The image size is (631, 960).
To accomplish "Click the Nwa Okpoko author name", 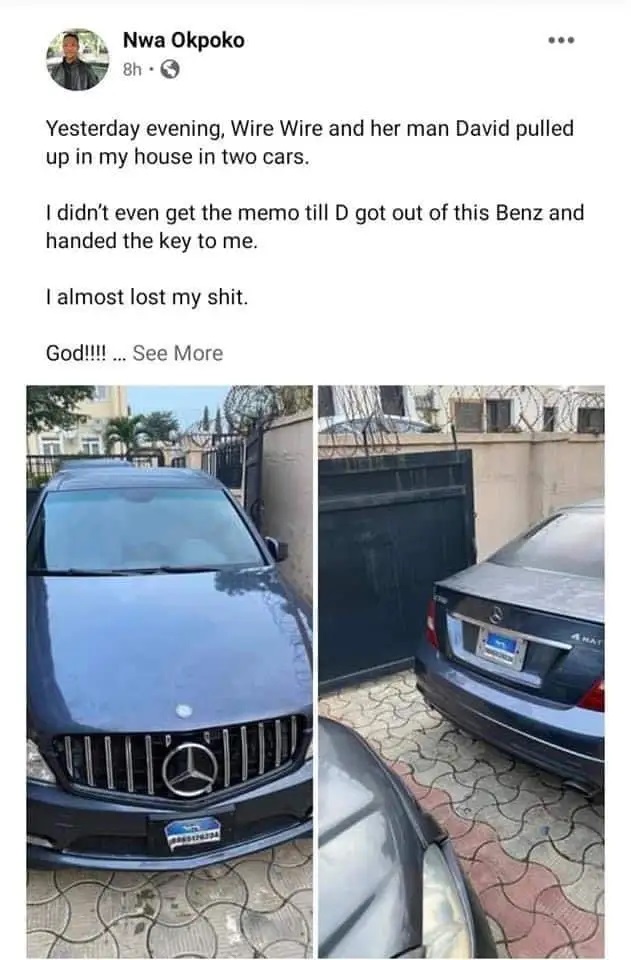I will pyautogui.click(x=184, y=40).
